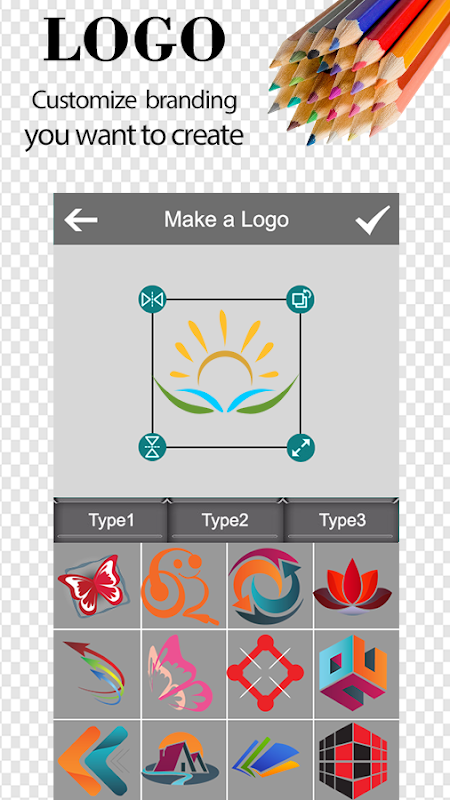Choose the house with sunset logo

pos(184,760)
